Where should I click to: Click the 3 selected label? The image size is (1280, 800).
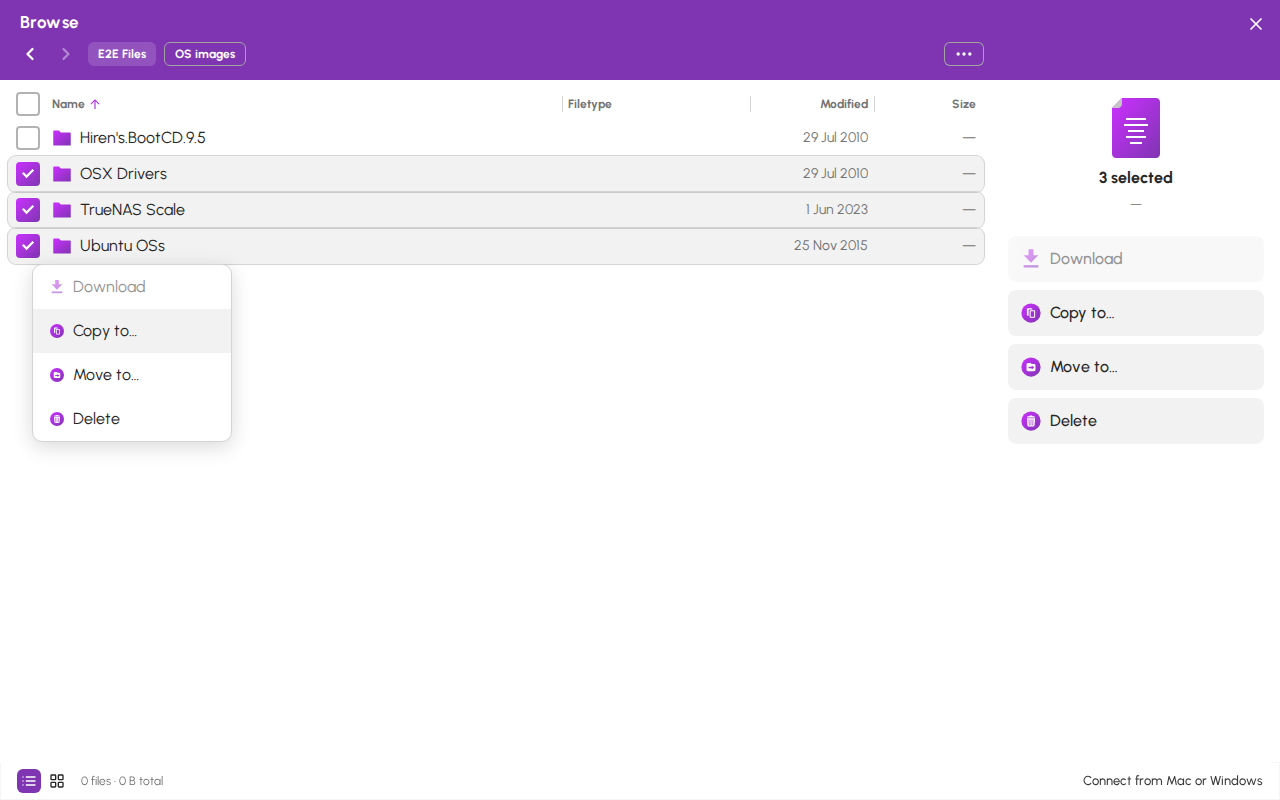click(1136, 178)
